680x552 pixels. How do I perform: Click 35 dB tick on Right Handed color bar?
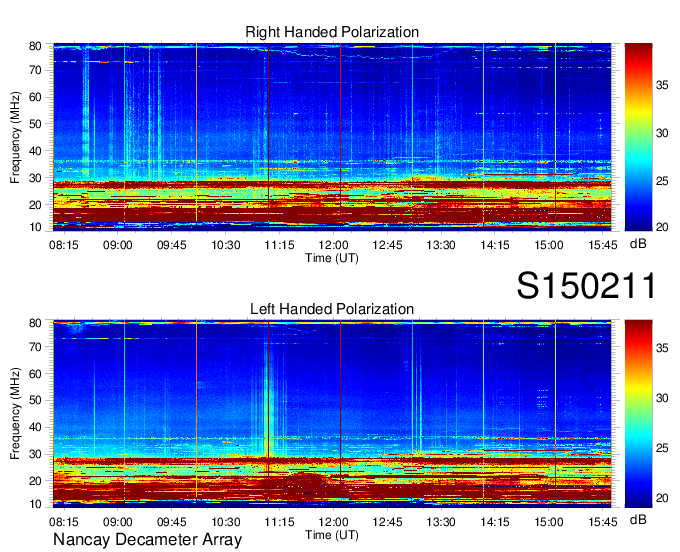pos(662,85)
